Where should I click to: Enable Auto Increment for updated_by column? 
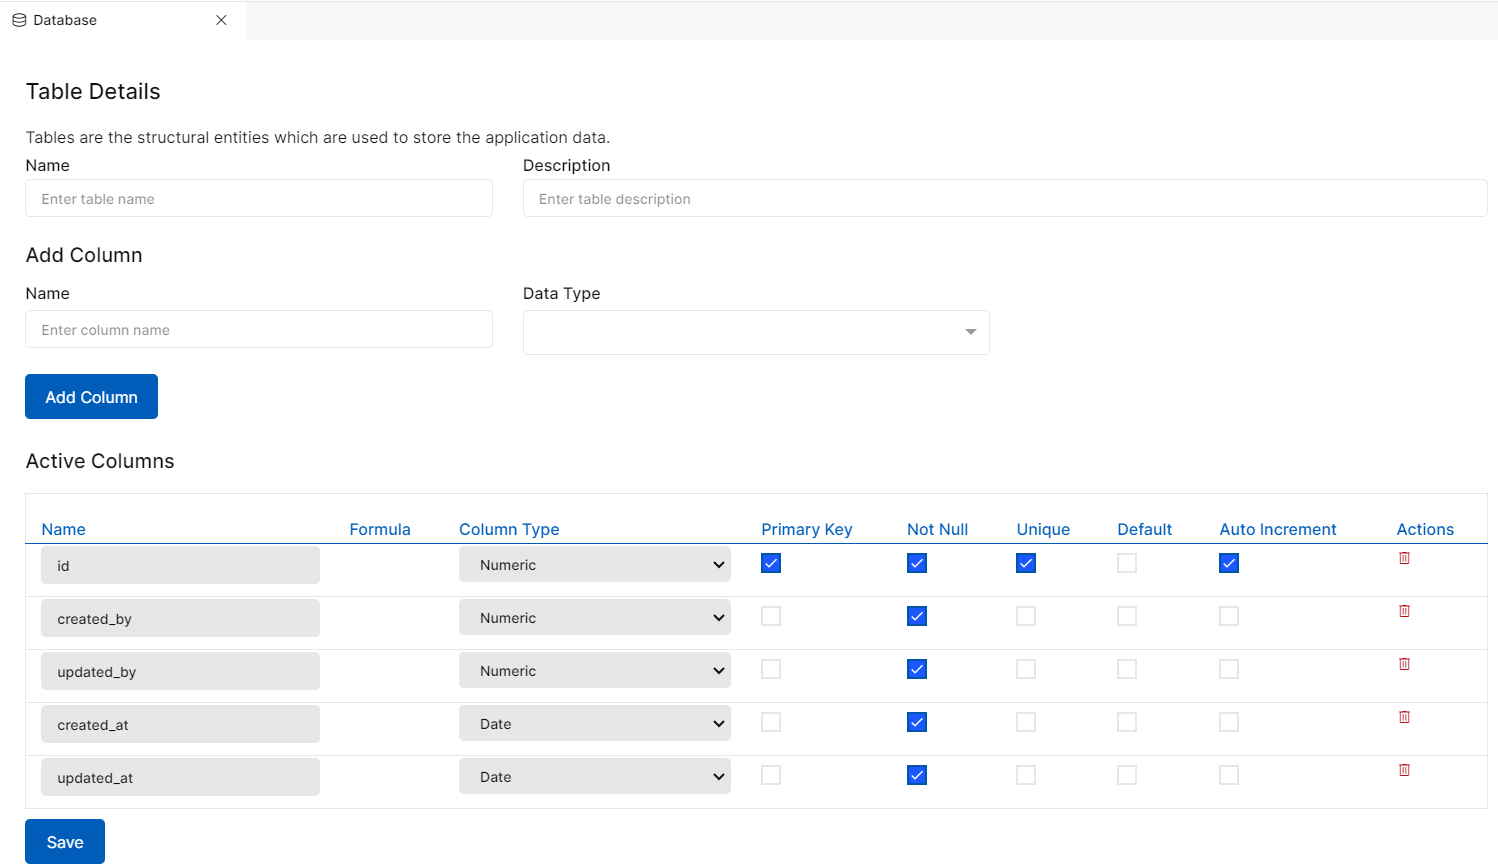1229,669
